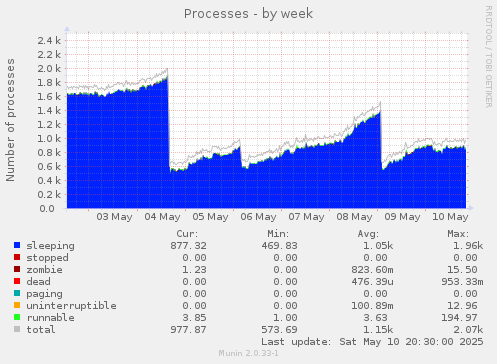The height and width of the screenshot is (364, 497).
Task: Click the sleeping average value 1.05k
Action: pyautogui.click(x=378, y=246)
